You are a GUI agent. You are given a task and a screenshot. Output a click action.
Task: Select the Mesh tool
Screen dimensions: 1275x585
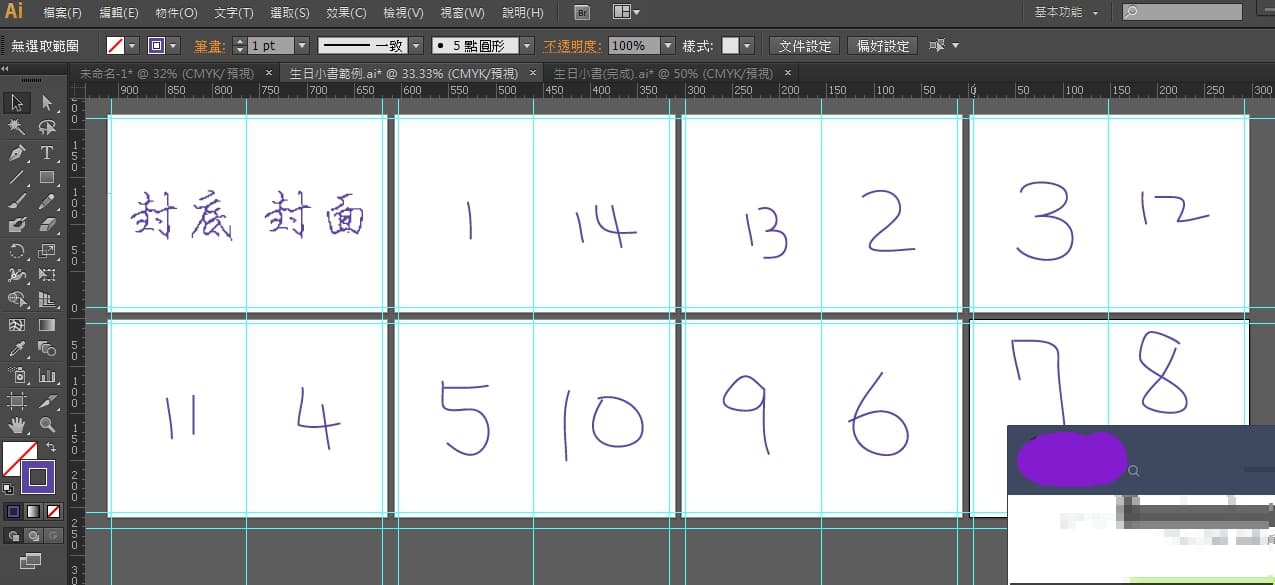click(17, 325)
